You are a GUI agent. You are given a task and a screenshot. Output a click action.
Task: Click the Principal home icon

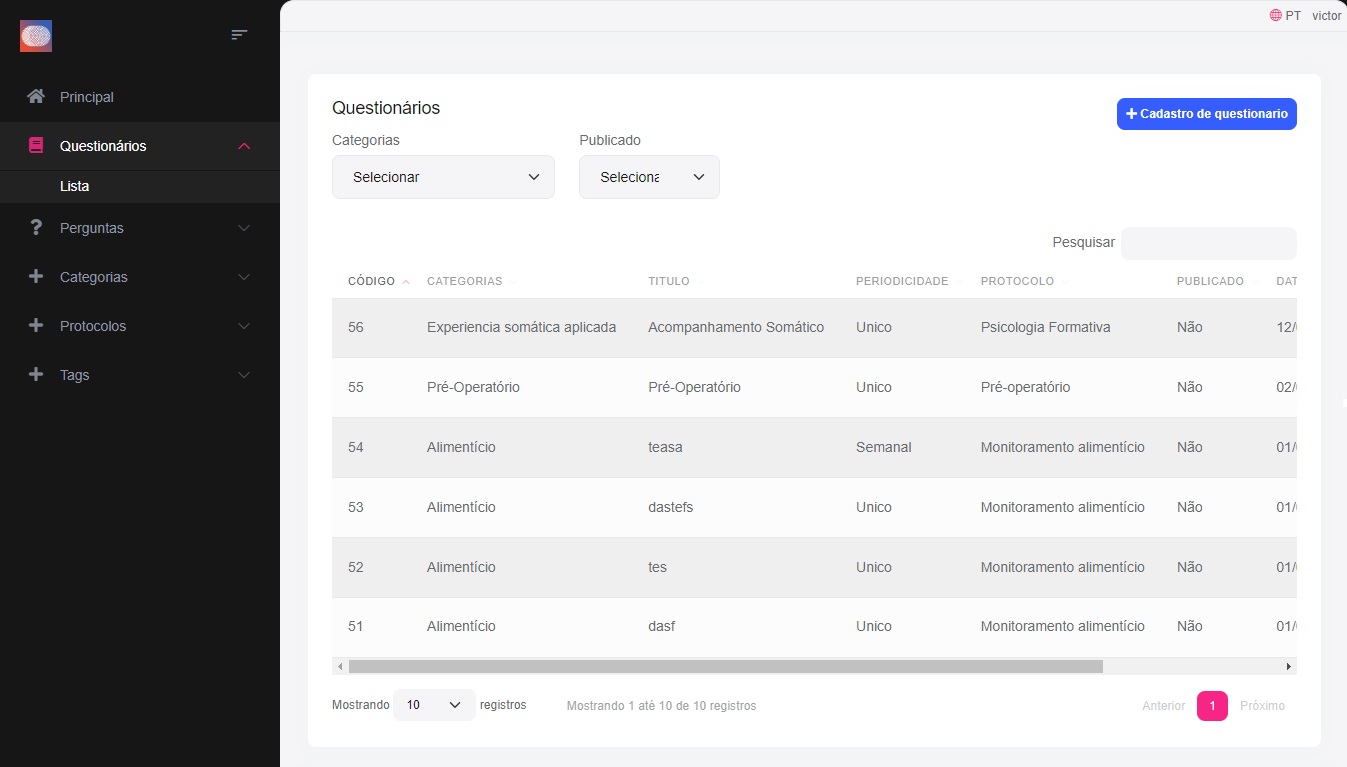pos(36,97)
